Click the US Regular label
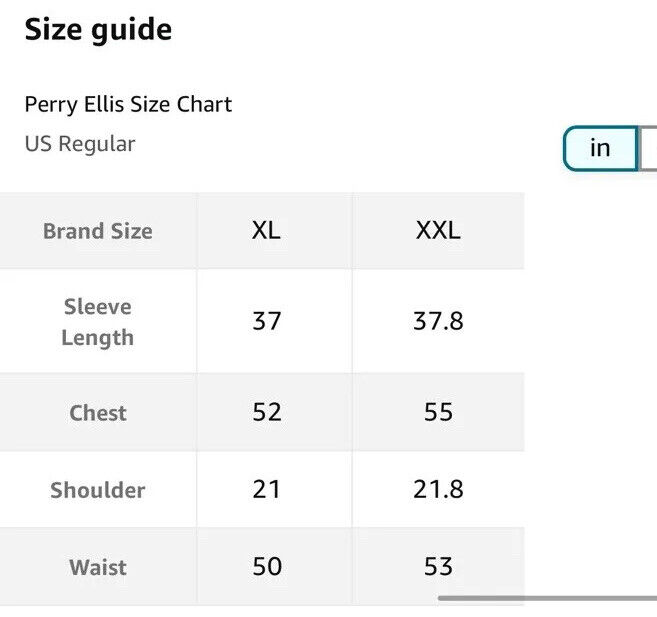The width and height of the screenshot is (657, 617). (80, 144)
